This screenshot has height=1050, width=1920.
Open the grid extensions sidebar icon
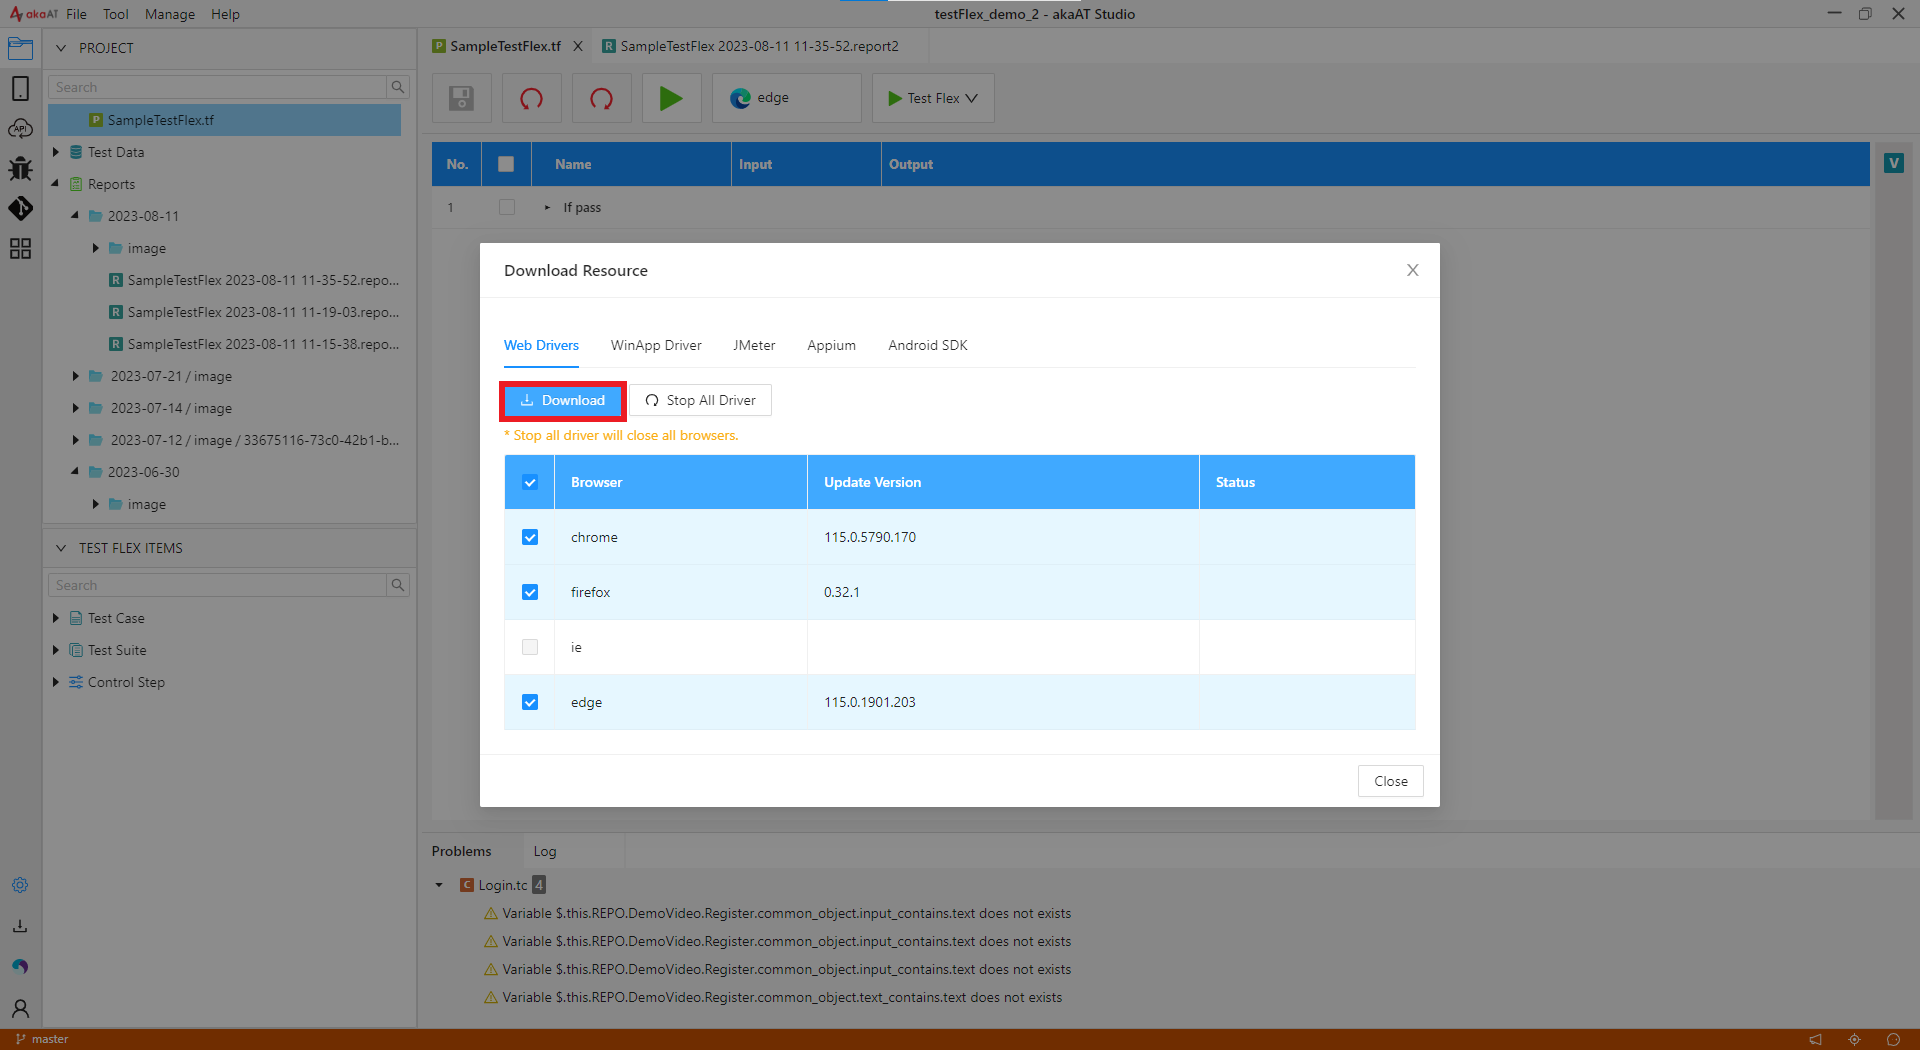[x=20, y=249]
